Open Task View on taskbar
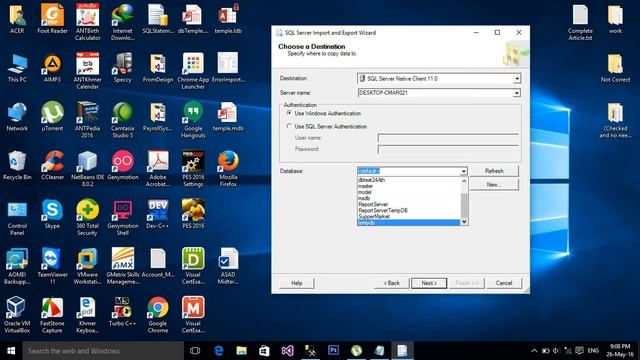 [x=195, y=351]
